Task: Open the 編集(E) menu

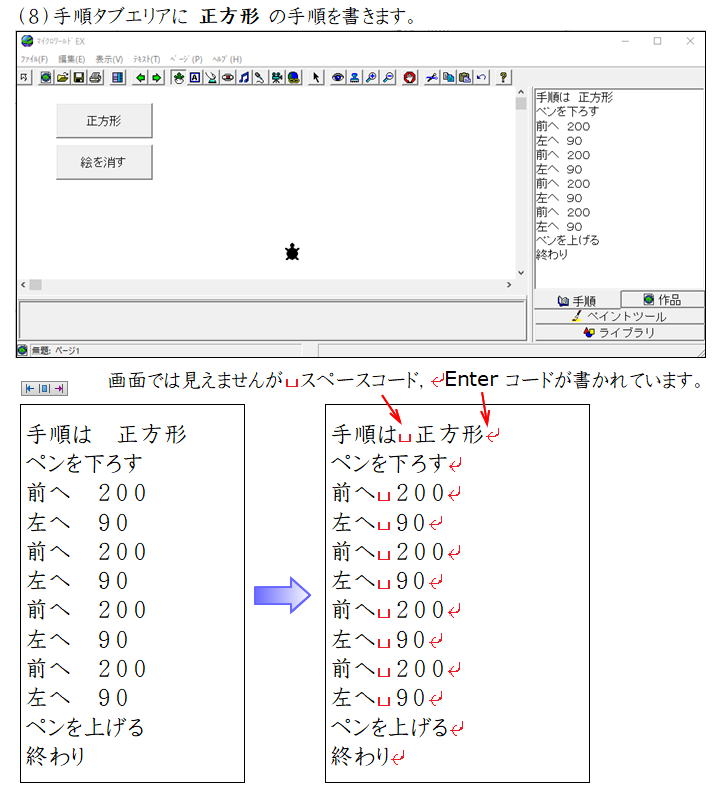Action: tap(72, 59)
